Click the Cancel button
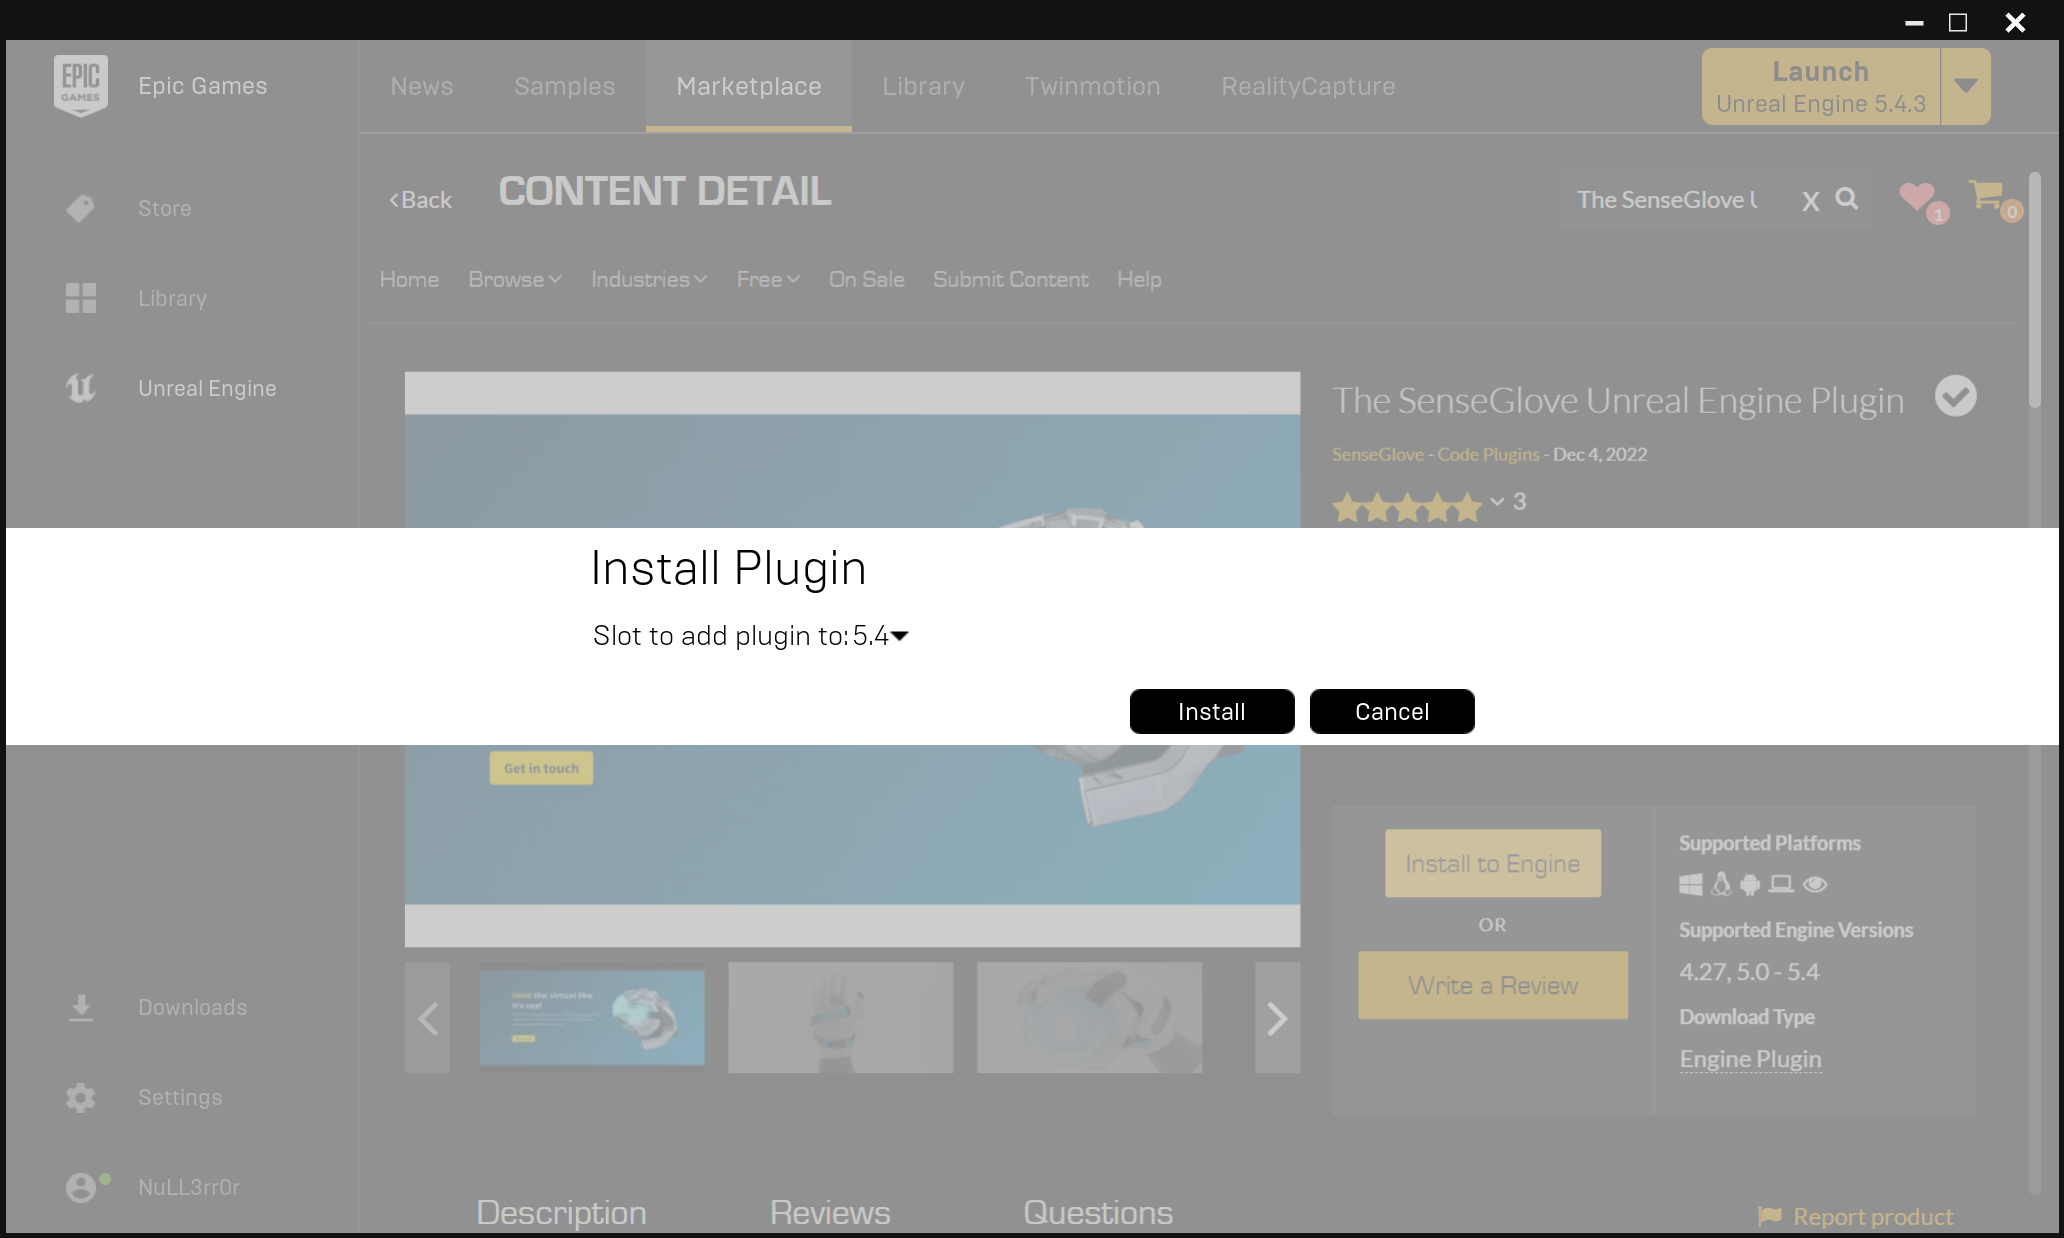 1392,710
